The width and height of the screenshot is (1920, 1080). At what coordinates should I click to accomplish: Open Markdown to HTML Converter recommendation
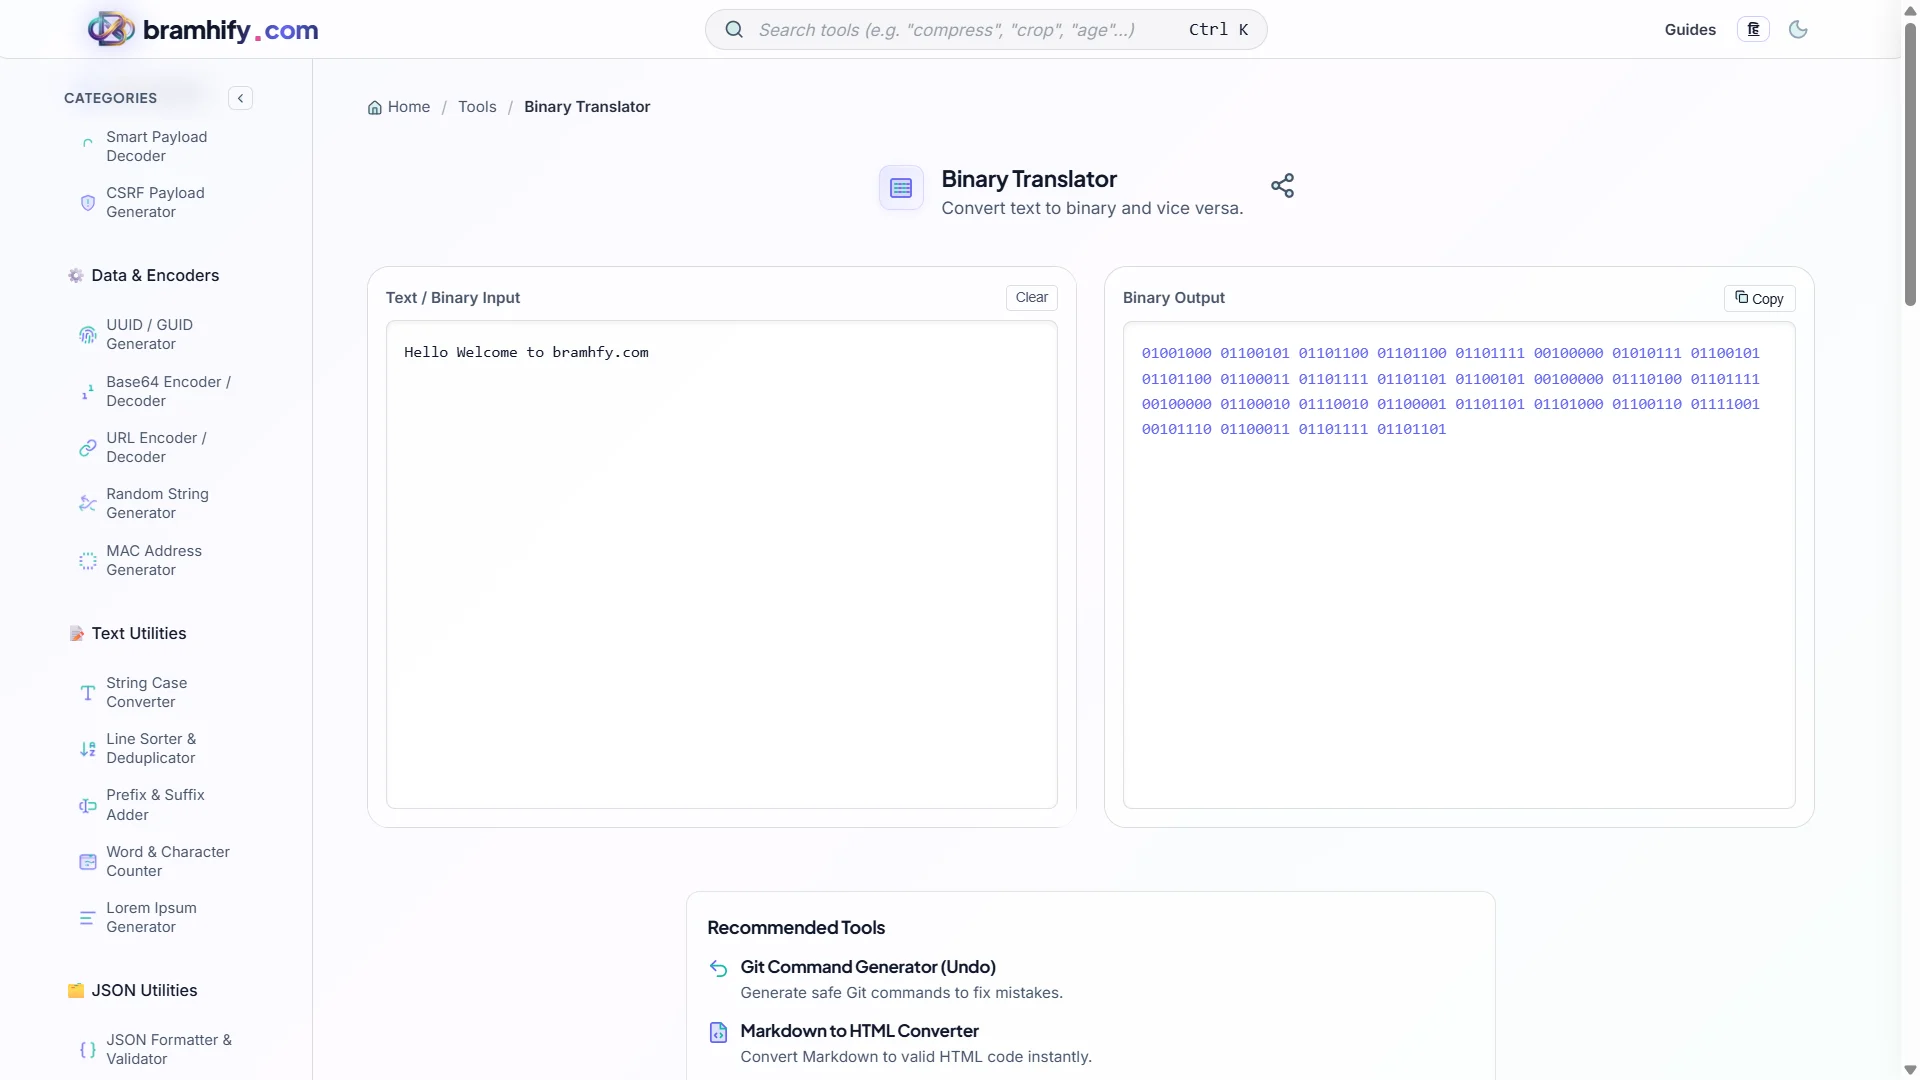[859, 1031]
